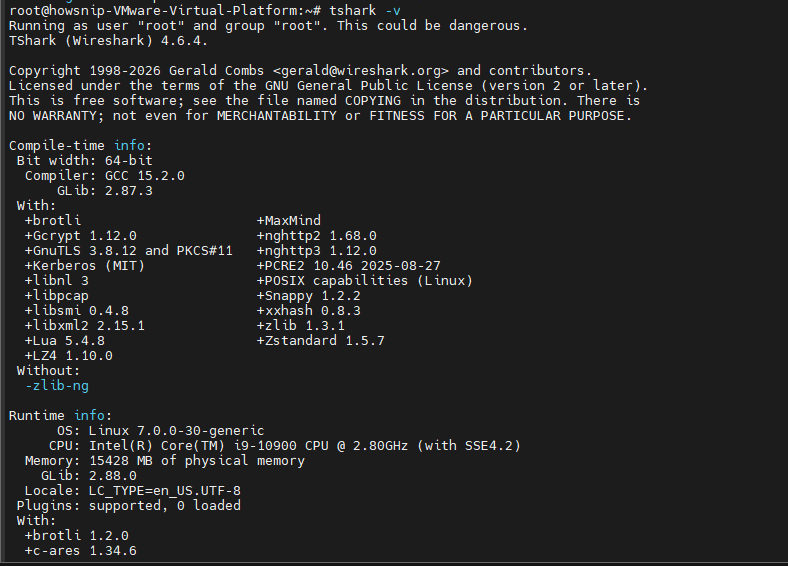Click the '+PCRE2 10.46 2025-08-27' entry

(x=348, y=266)
